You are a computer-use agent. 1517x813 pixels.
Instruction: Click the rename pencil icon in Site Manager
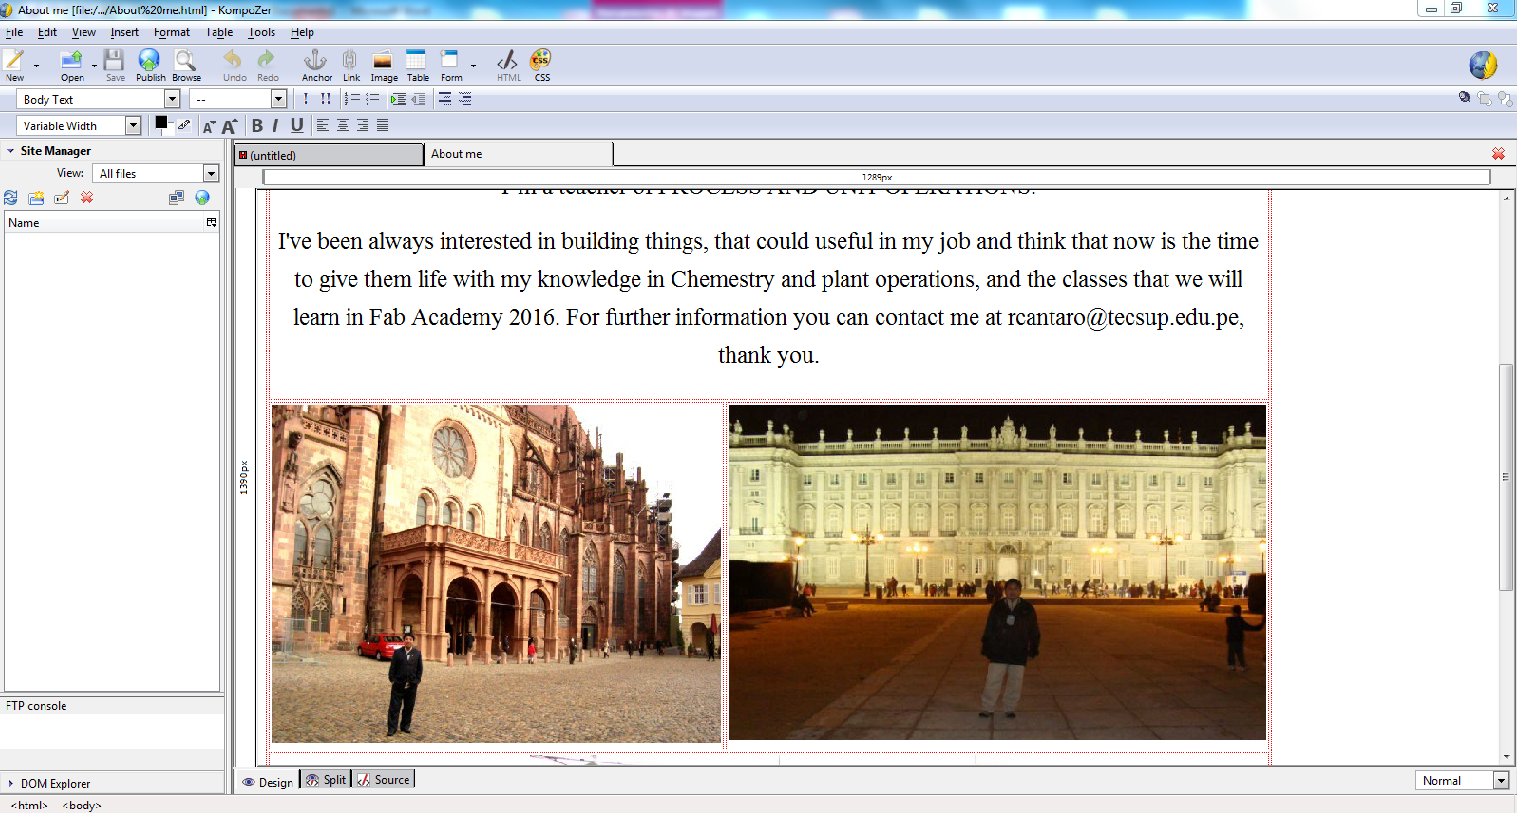(x=62, y=198)
